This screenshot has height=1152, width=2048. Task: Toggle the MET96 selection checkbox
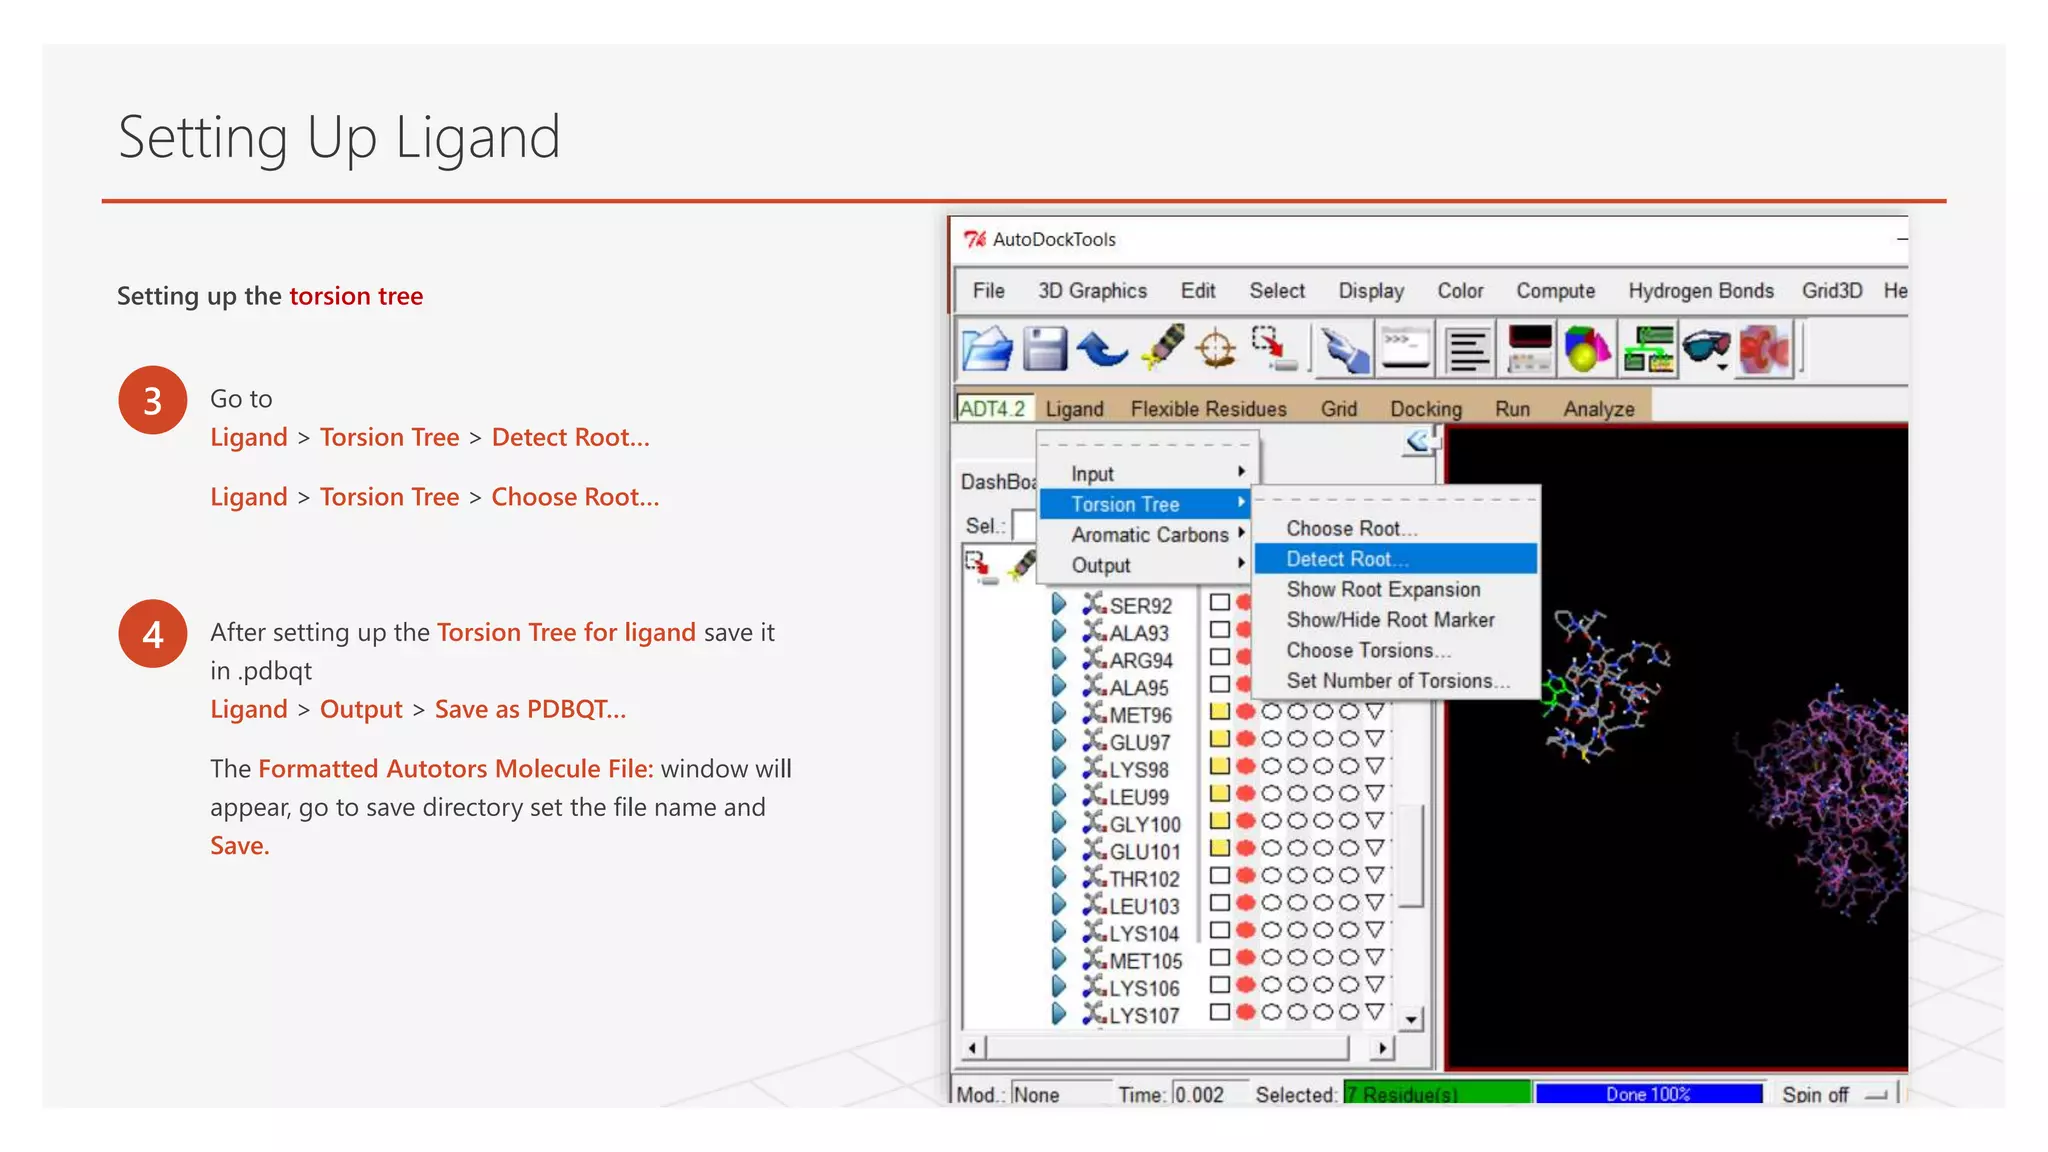pyautogui.click(x=1219, y=712)
